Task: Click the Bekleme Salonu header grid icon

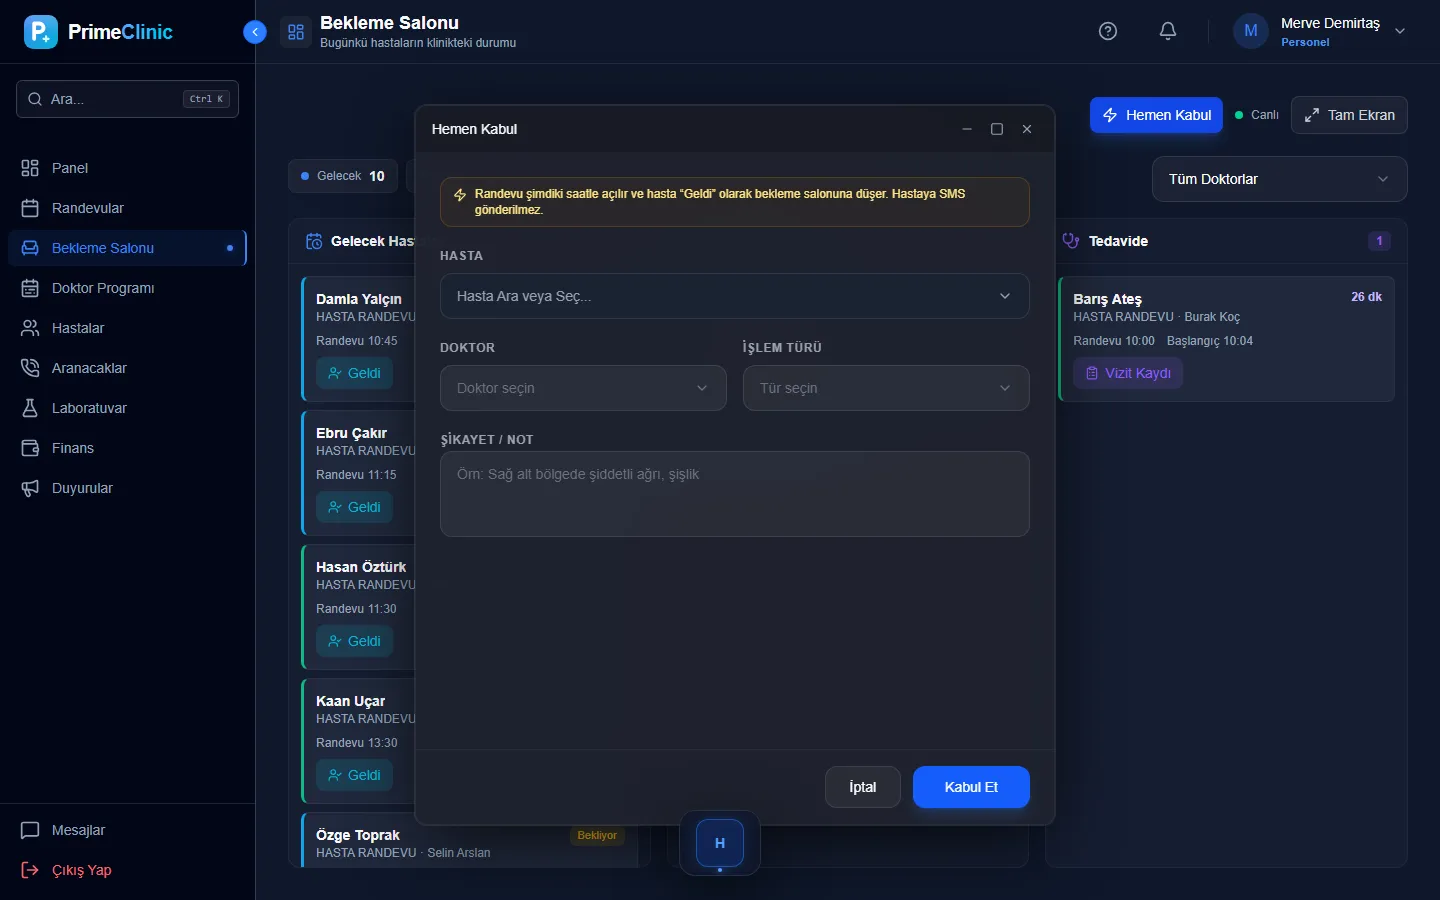Action: point(296,32)
